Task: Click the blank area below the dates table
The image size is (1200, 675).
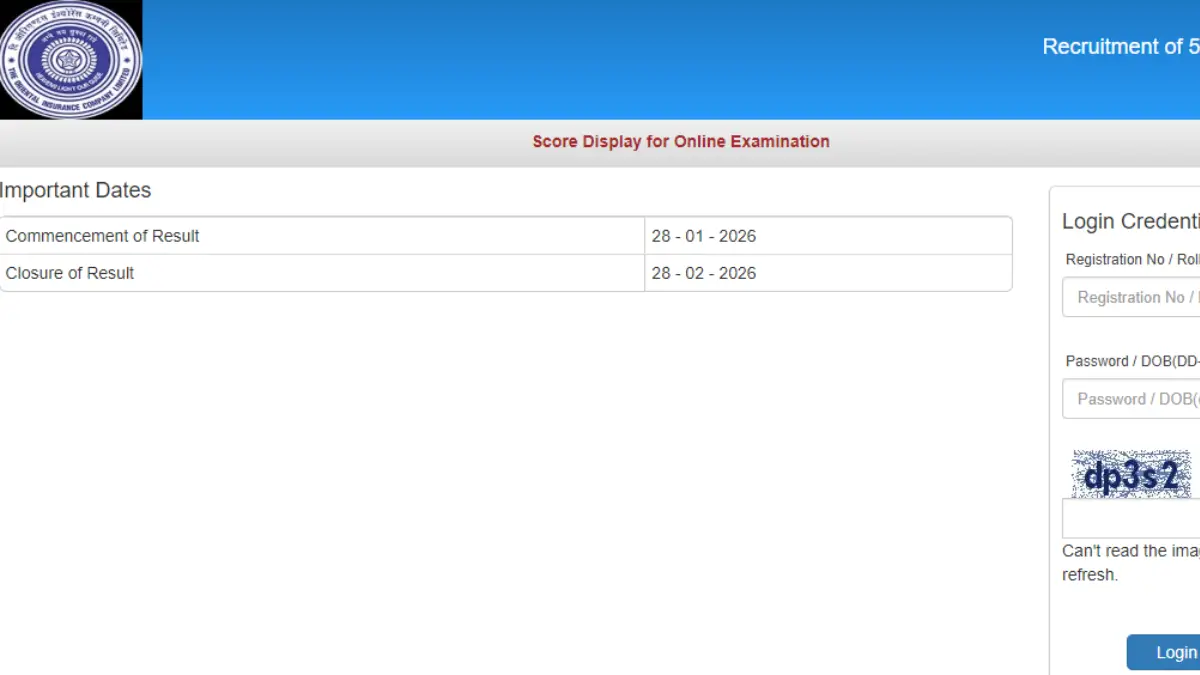Action: (500, 480)
